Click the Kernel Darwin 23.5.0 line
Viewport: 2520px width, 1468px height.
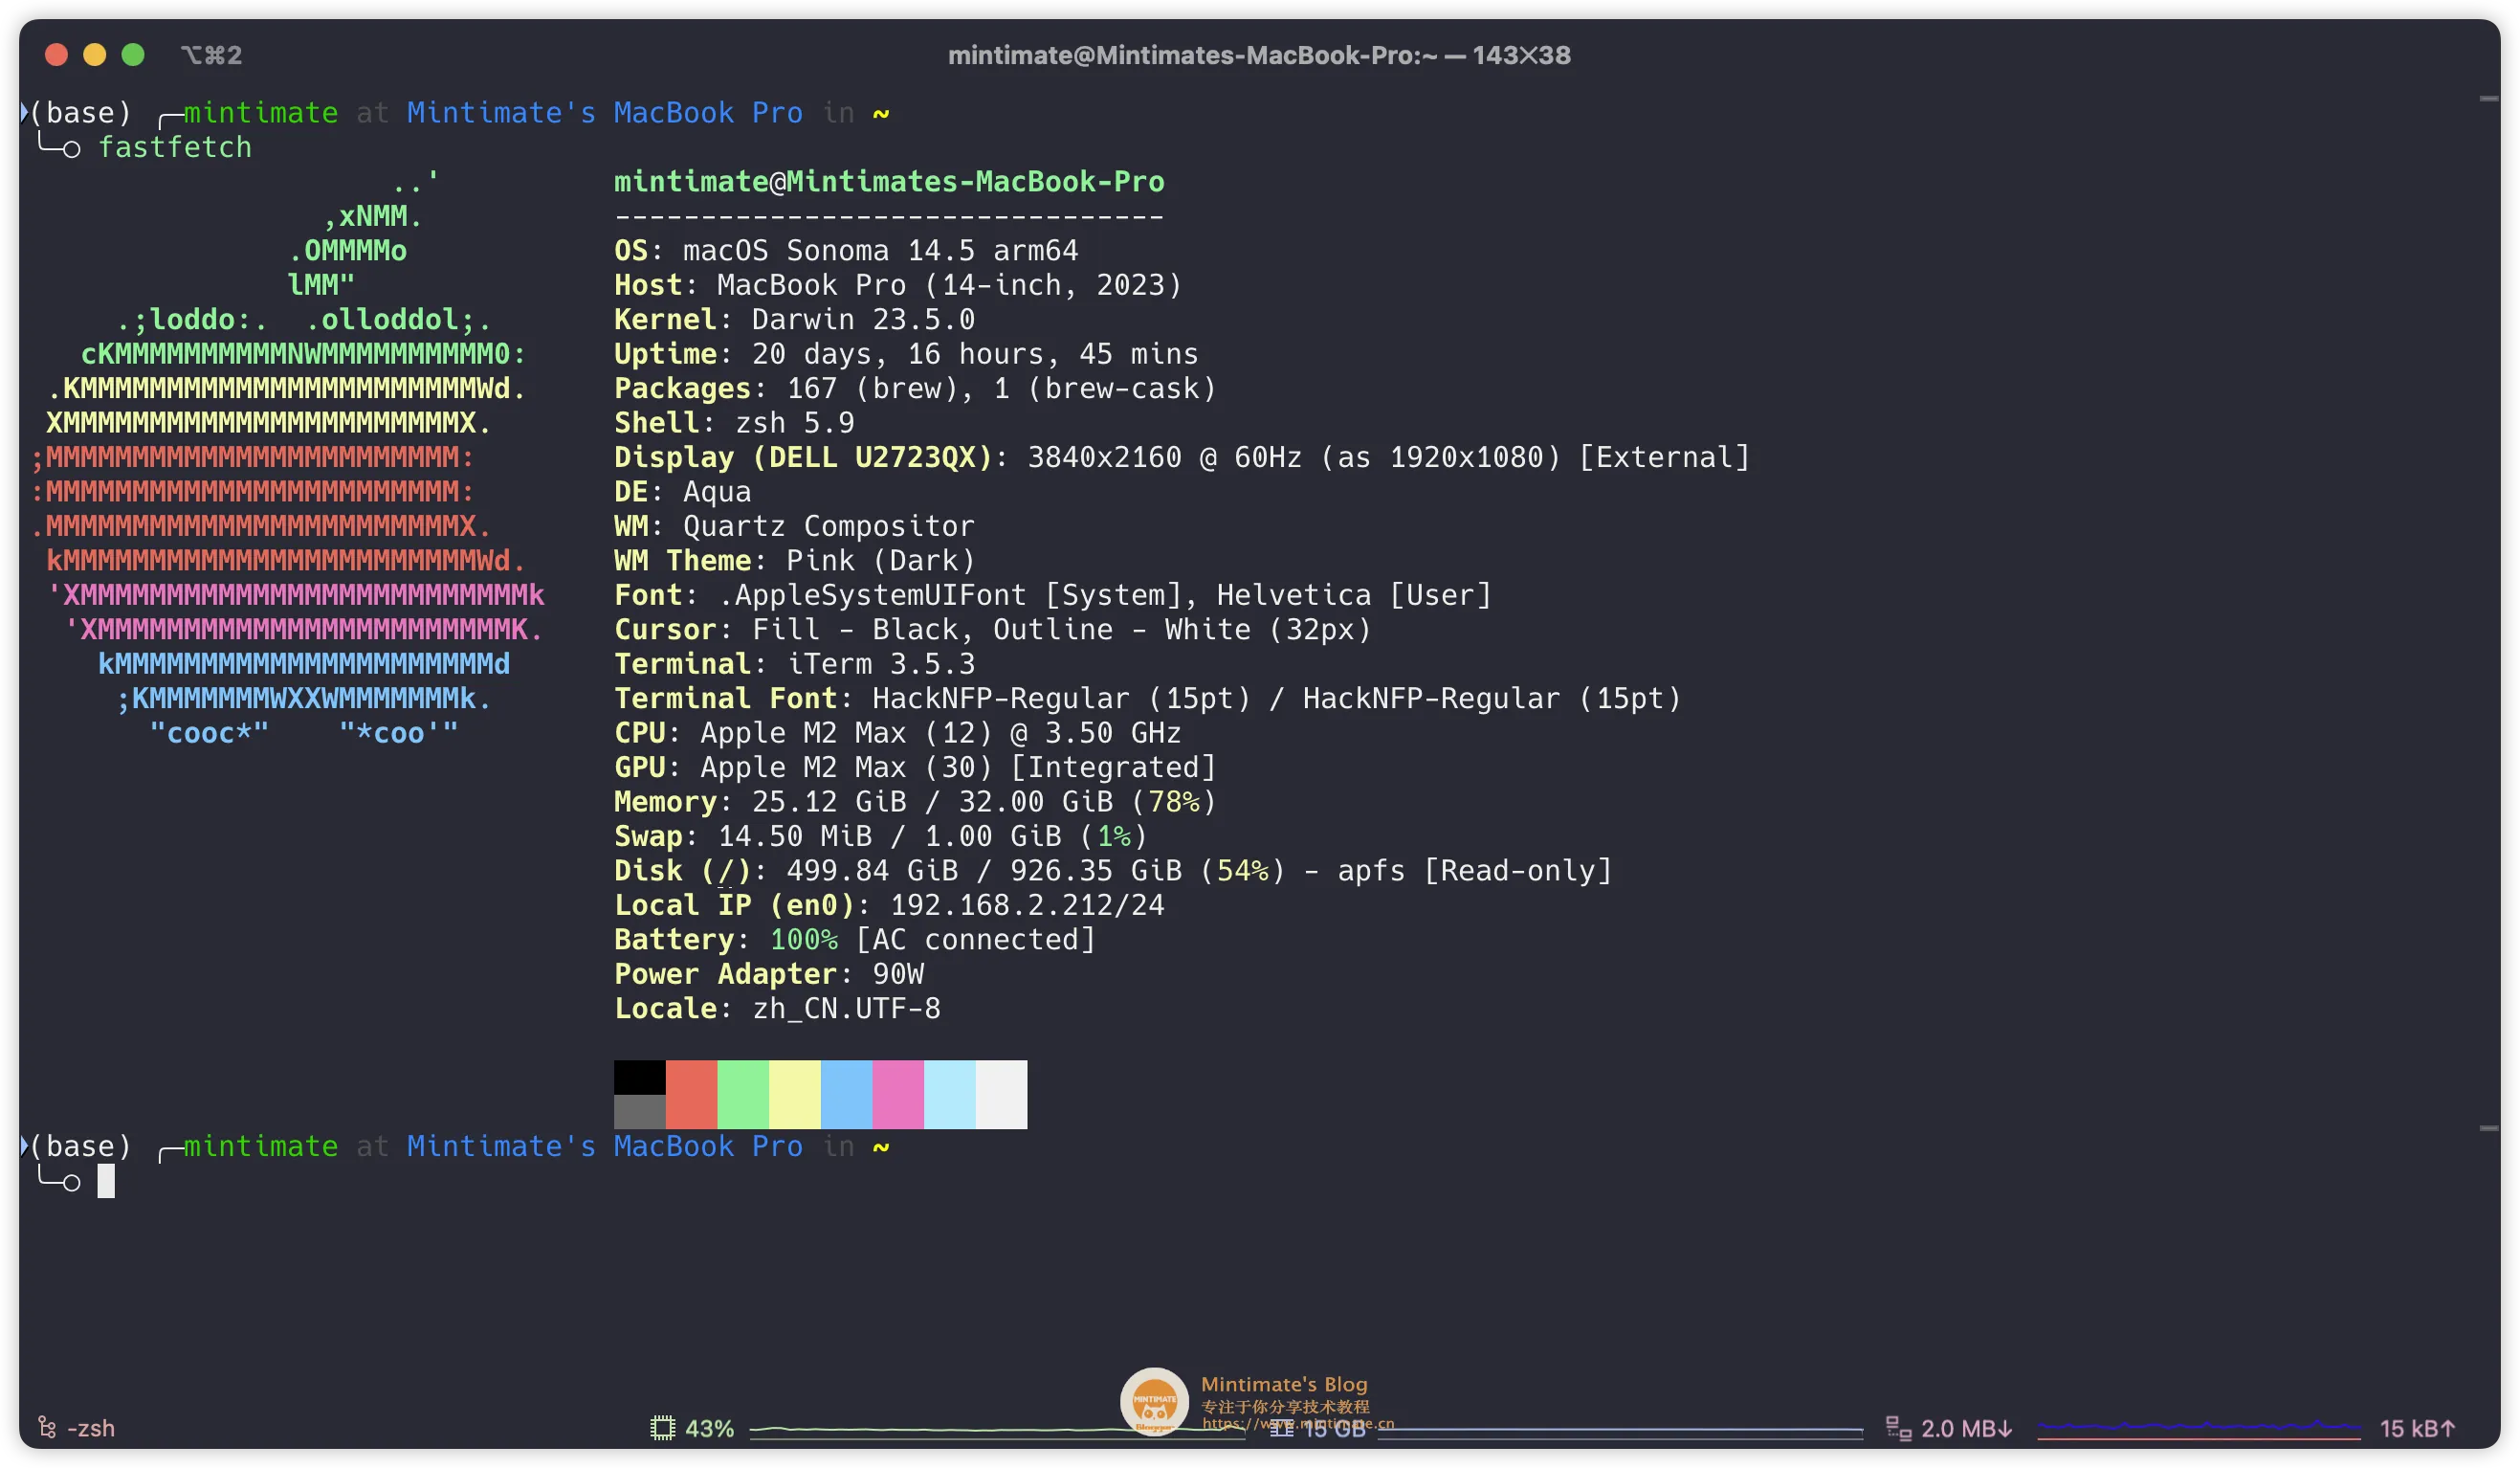point(794,319)
